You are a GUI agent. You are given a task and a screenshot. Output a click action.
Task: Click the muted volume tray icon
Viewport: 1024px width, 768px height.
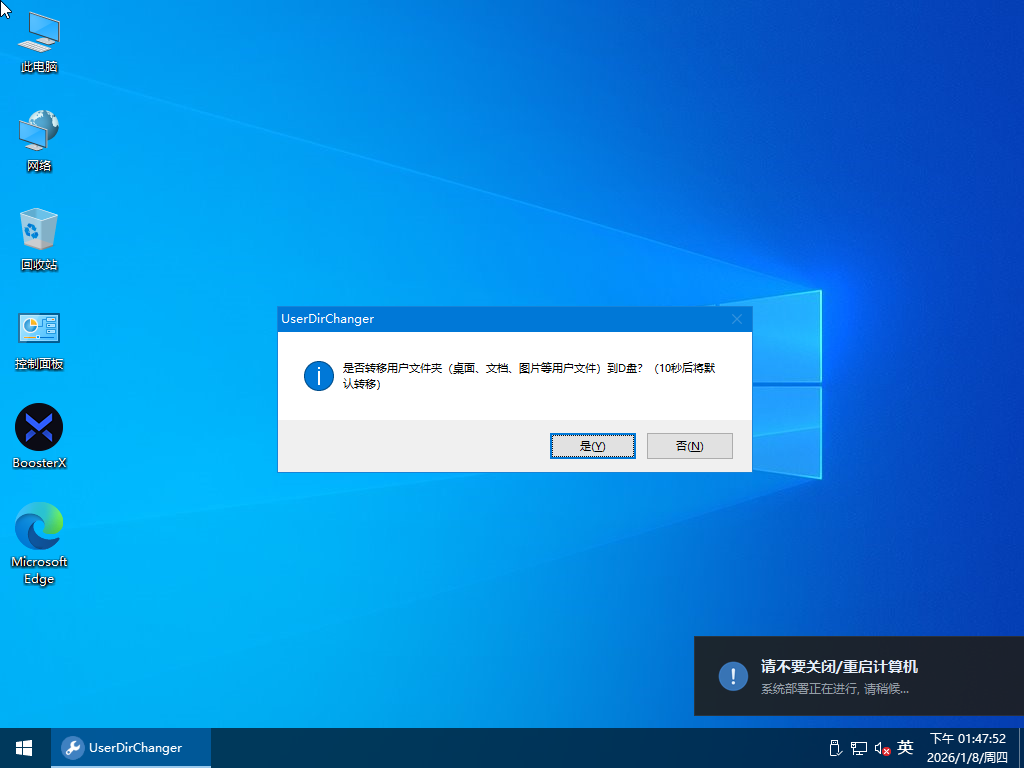click(882, 748)
